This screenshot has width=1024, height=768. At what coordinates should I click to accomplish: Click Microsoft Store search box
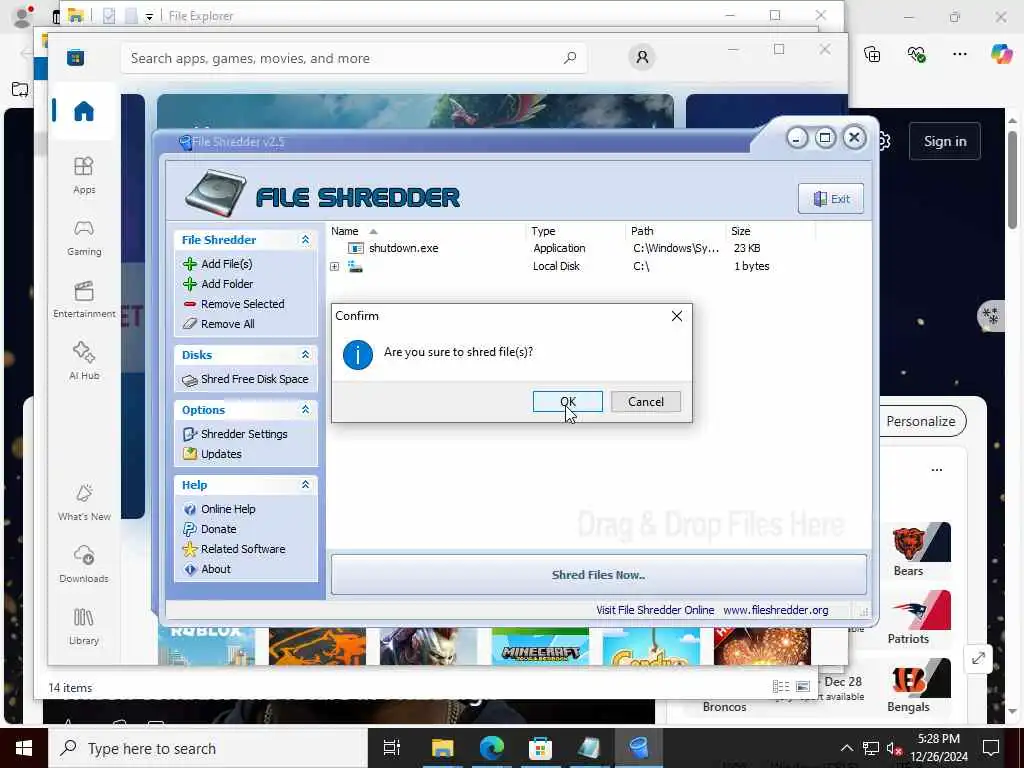pos(353,58)
